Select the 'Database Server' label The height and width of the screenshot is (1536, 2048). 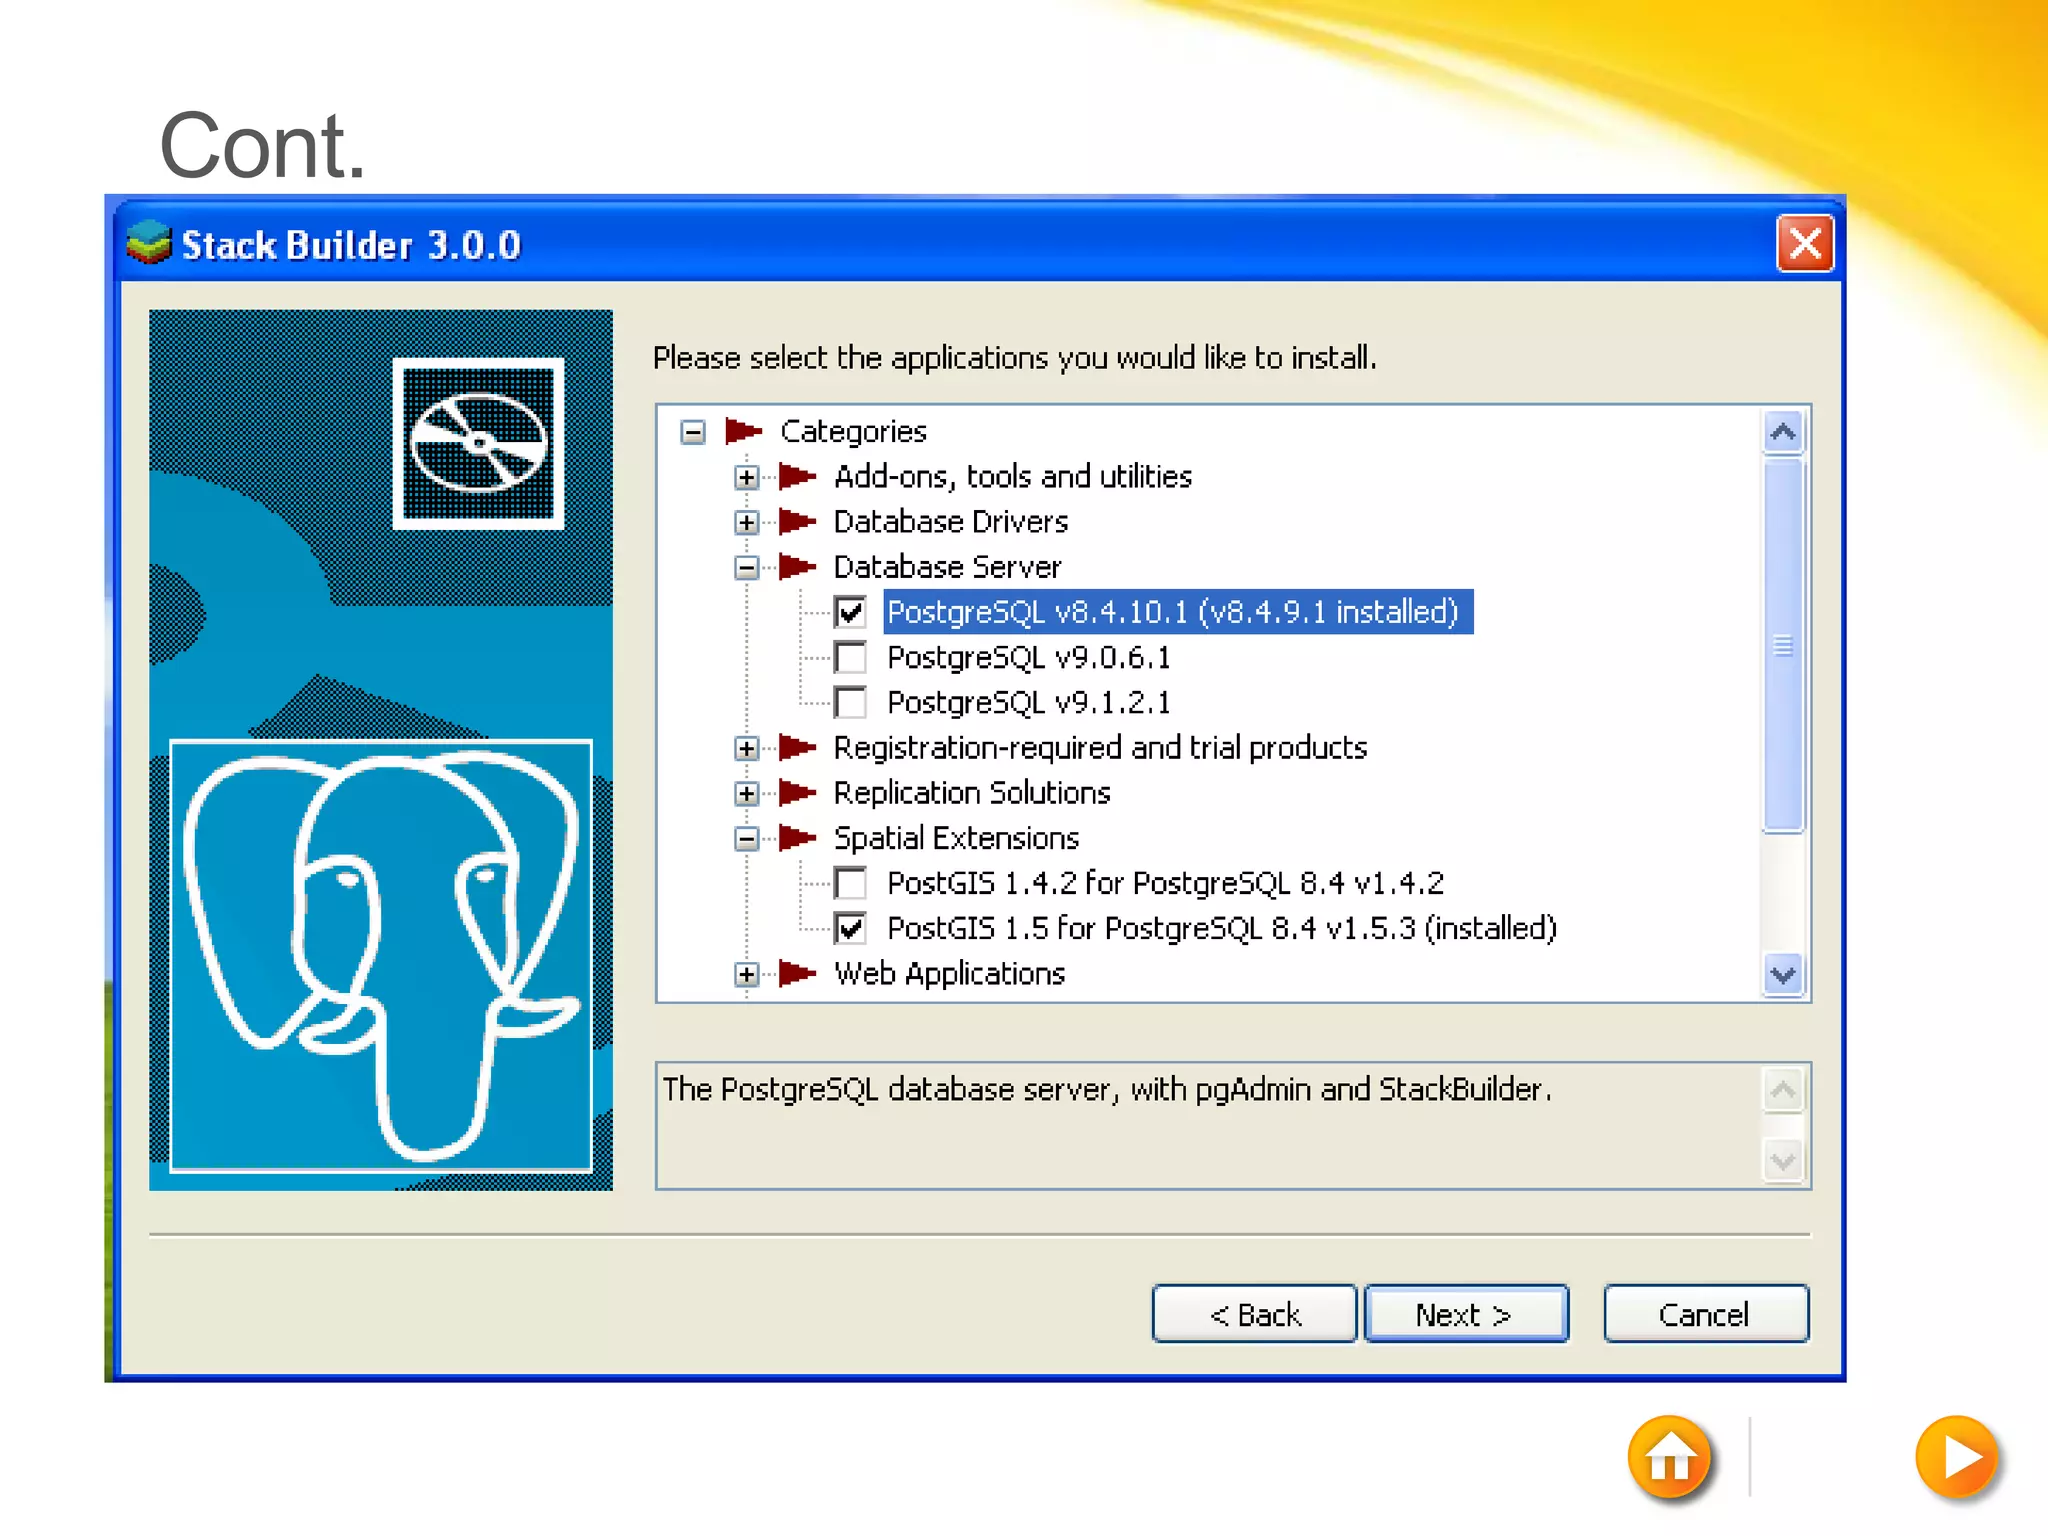point(947,566)
